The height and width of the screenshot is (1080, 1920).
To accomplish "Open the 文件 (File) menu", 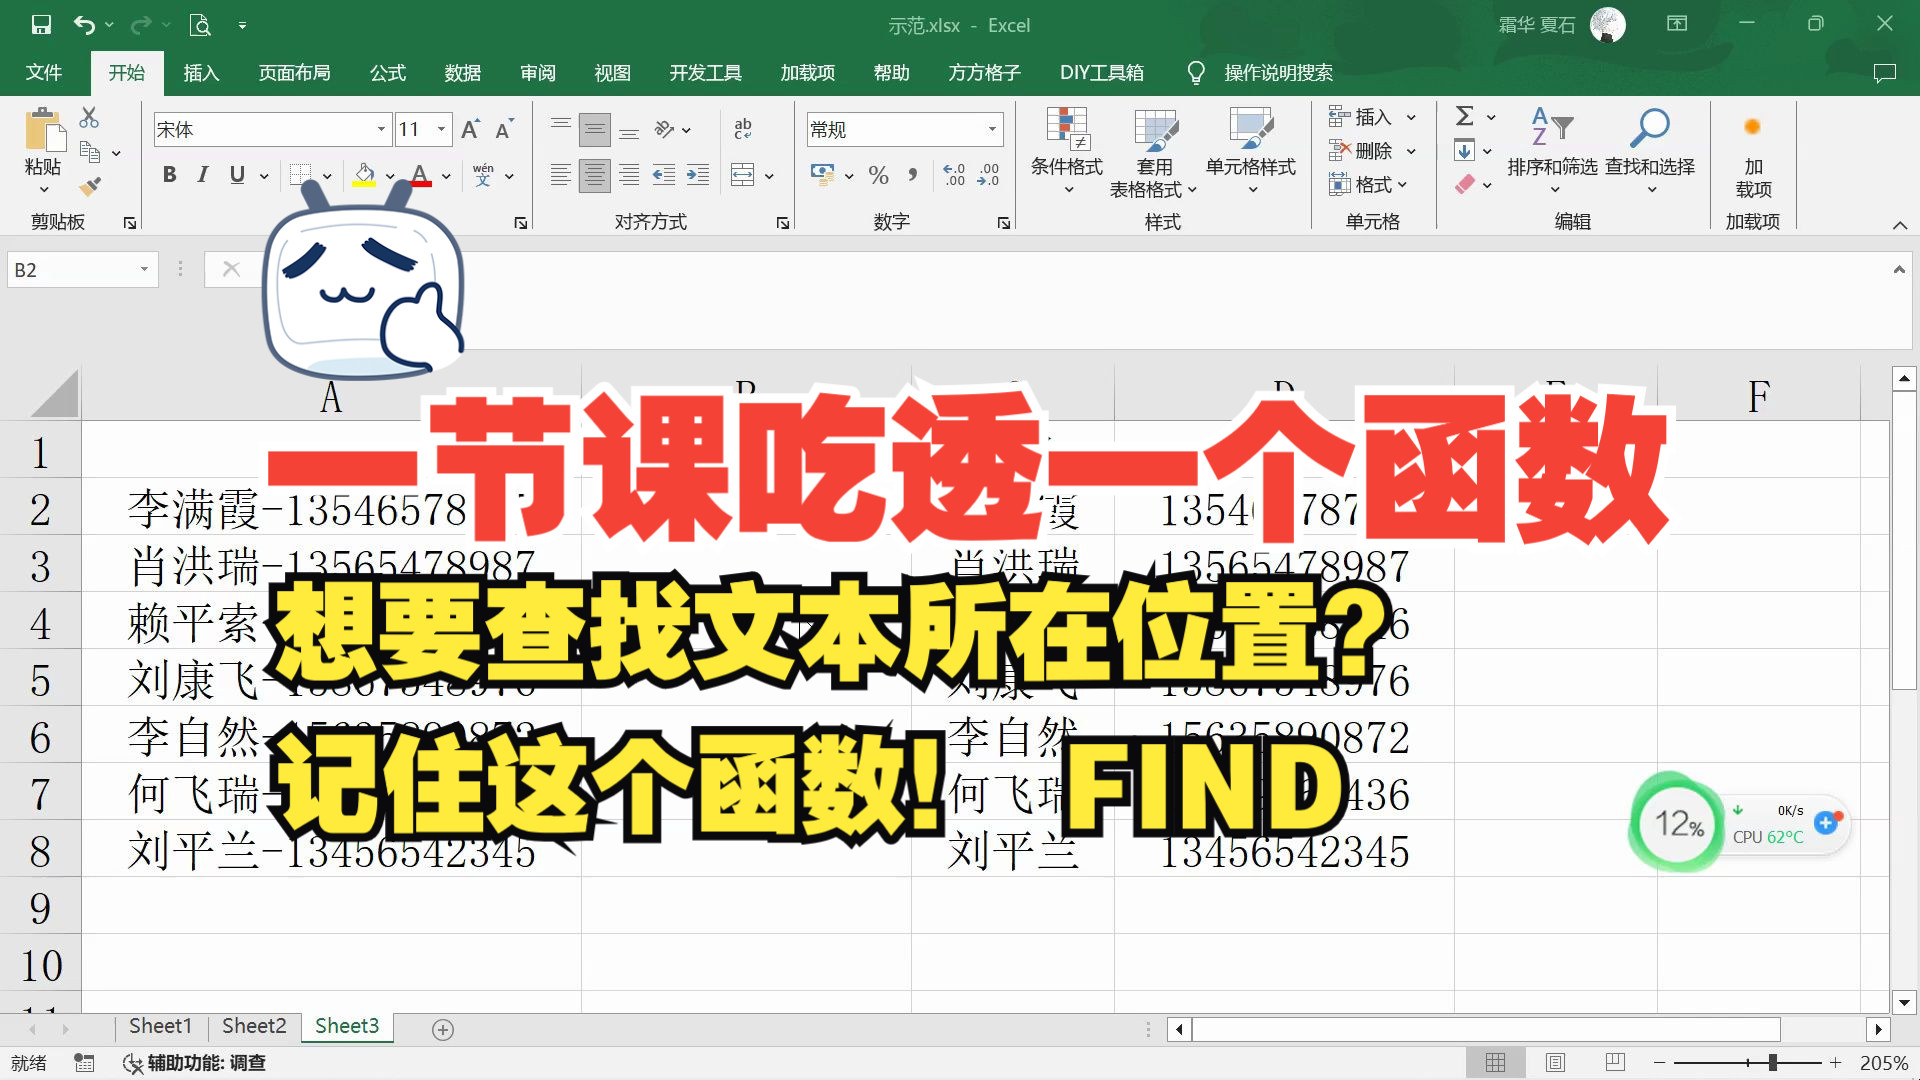I will tap(43, 73).
